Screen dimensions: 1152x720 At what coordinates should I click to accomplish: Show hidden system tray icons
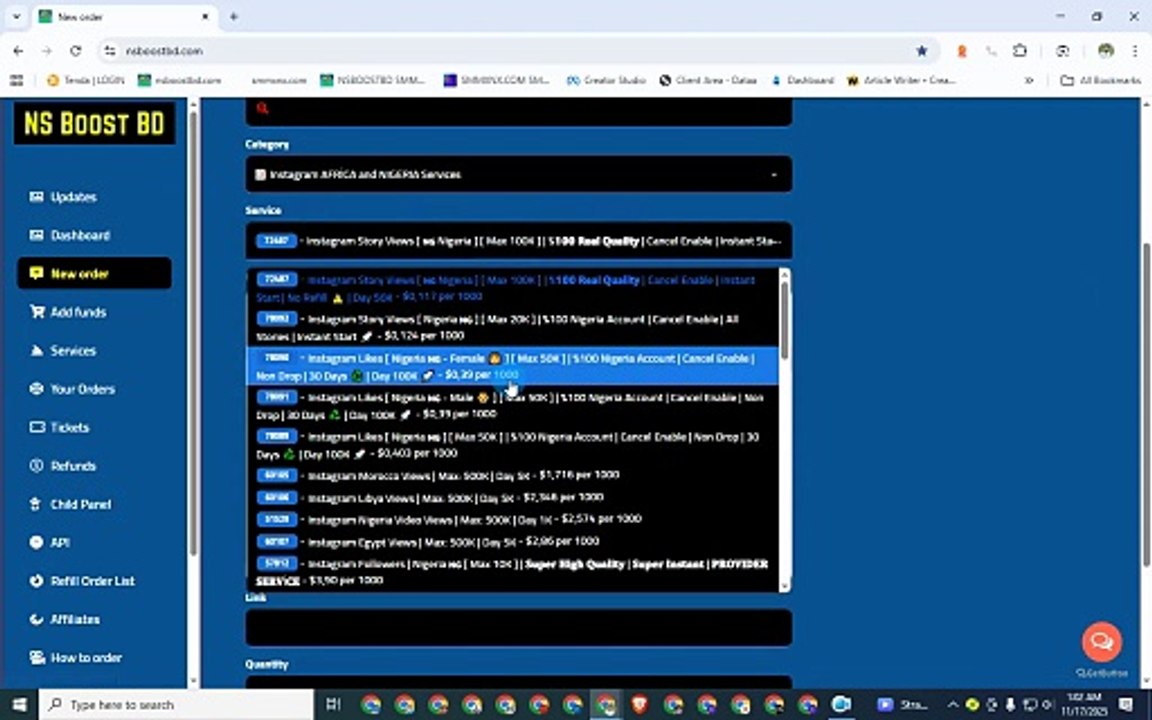coord(952,705)
